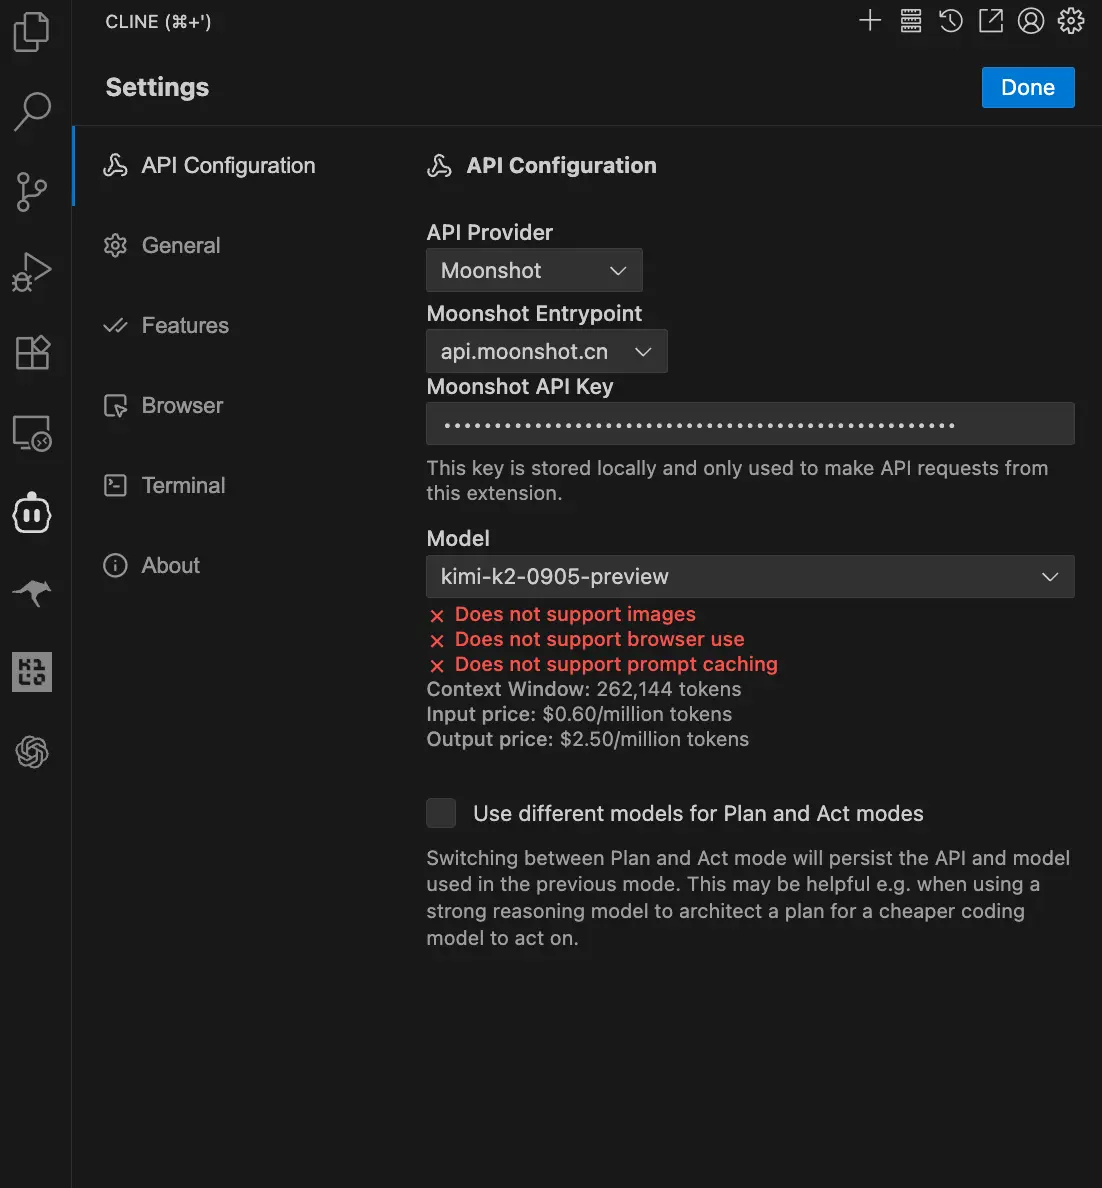Switch to the About settings tab
The width and height of the screenshot is (1102, 1188).
[x=171, y=565]
